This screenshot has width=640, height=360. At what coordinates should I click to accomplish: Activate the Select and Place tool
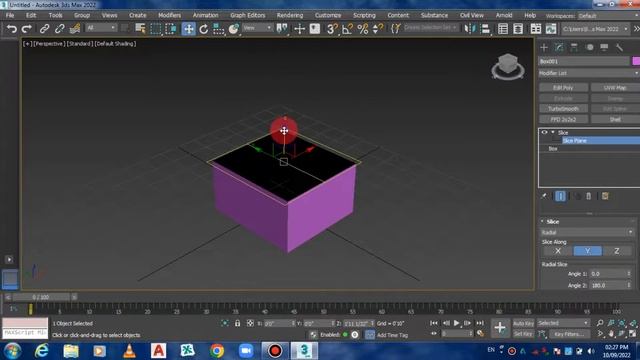coord(233,29)
